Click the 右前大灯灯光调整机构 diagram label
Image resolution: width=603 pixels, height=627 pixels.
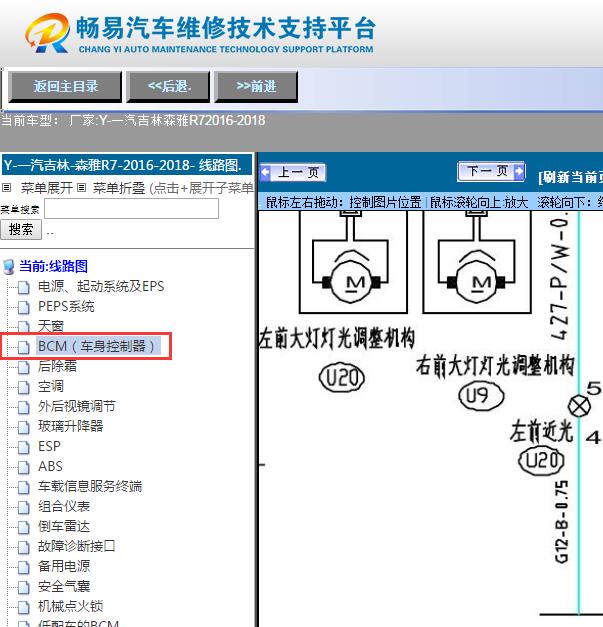495,365
